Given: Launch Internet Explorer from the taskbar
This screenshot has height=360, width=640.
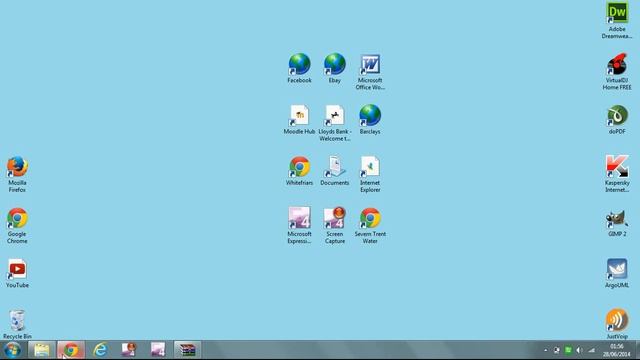Looking at the screenshot, I should pos(100,350).
